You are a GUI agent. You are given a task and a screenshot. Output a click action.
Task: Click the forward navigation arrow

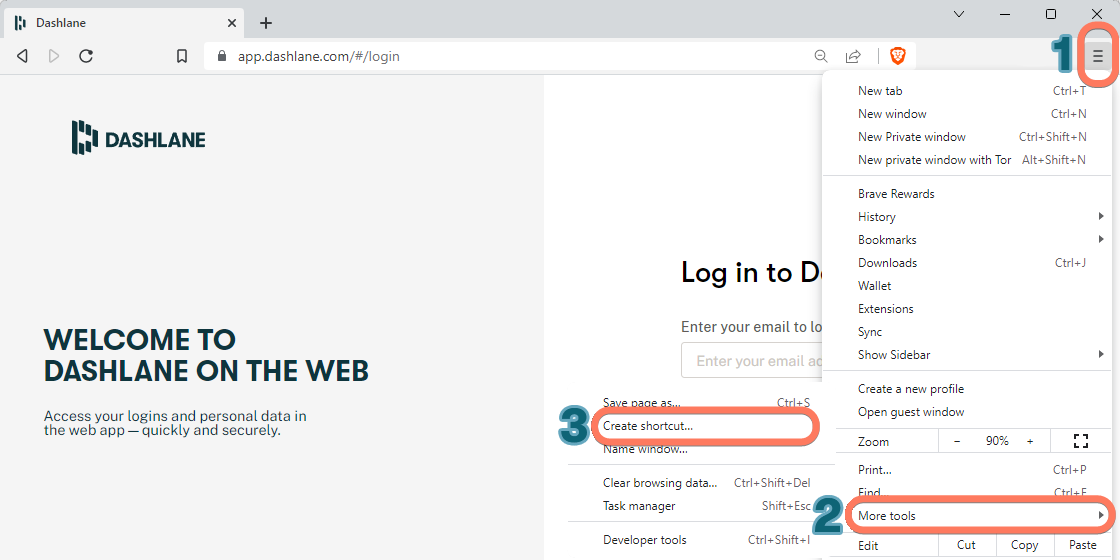pyautogui.click(x=54, y=56)
